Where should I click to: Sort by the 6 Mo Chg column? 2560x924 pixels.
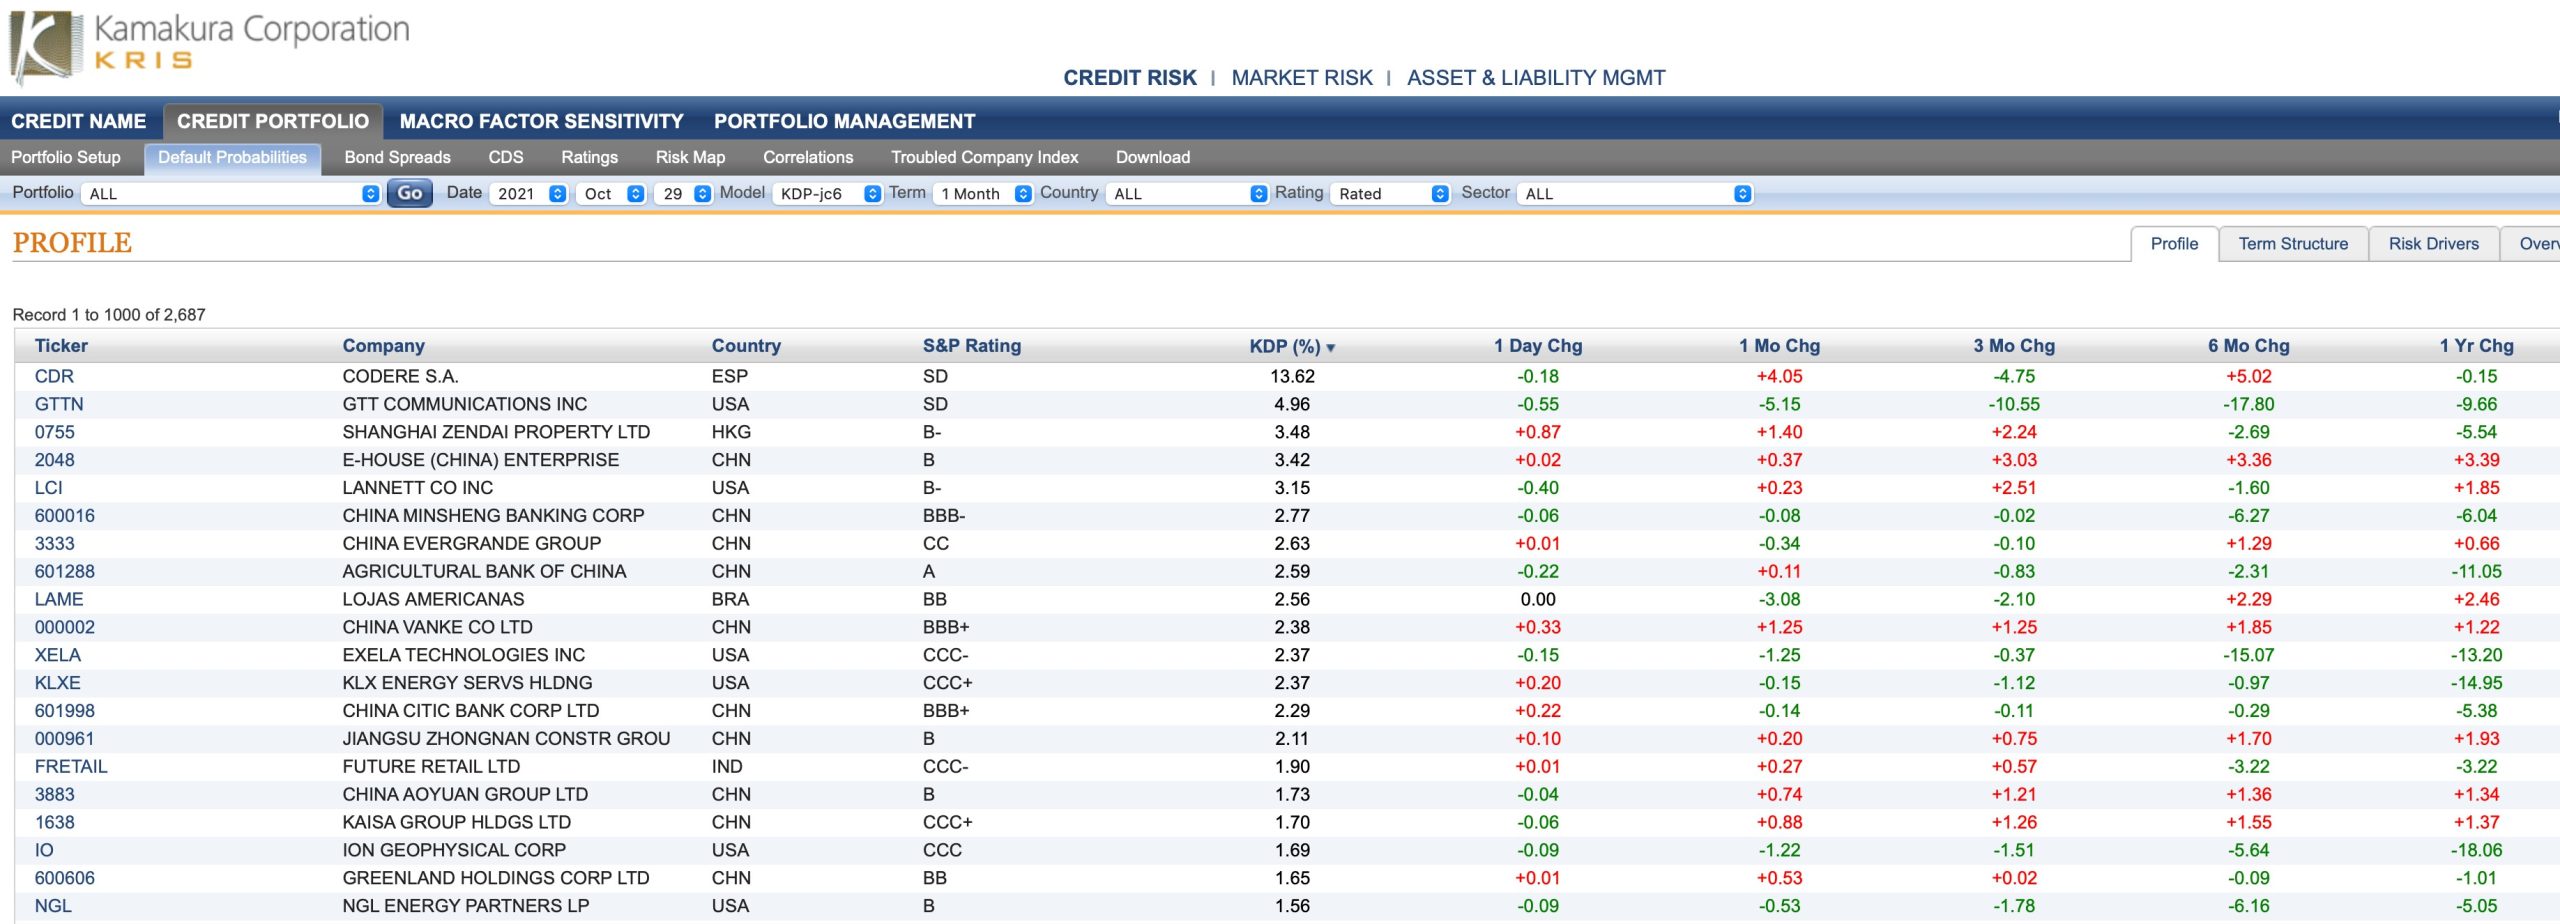(2249, 346)
